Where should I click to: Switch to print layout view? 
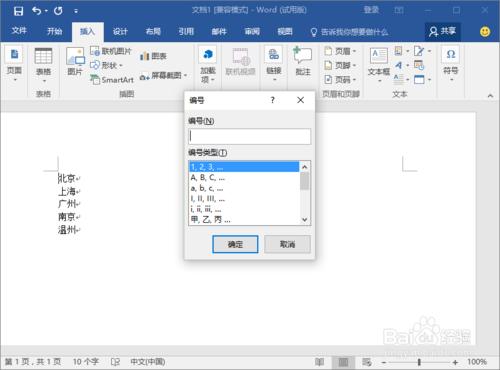click(343, 362)
